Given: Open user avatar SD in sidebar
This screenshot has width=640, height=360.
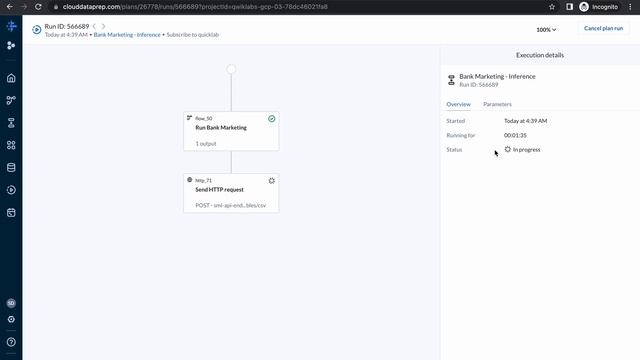Looking at the screenshot, I should [11, 303].
